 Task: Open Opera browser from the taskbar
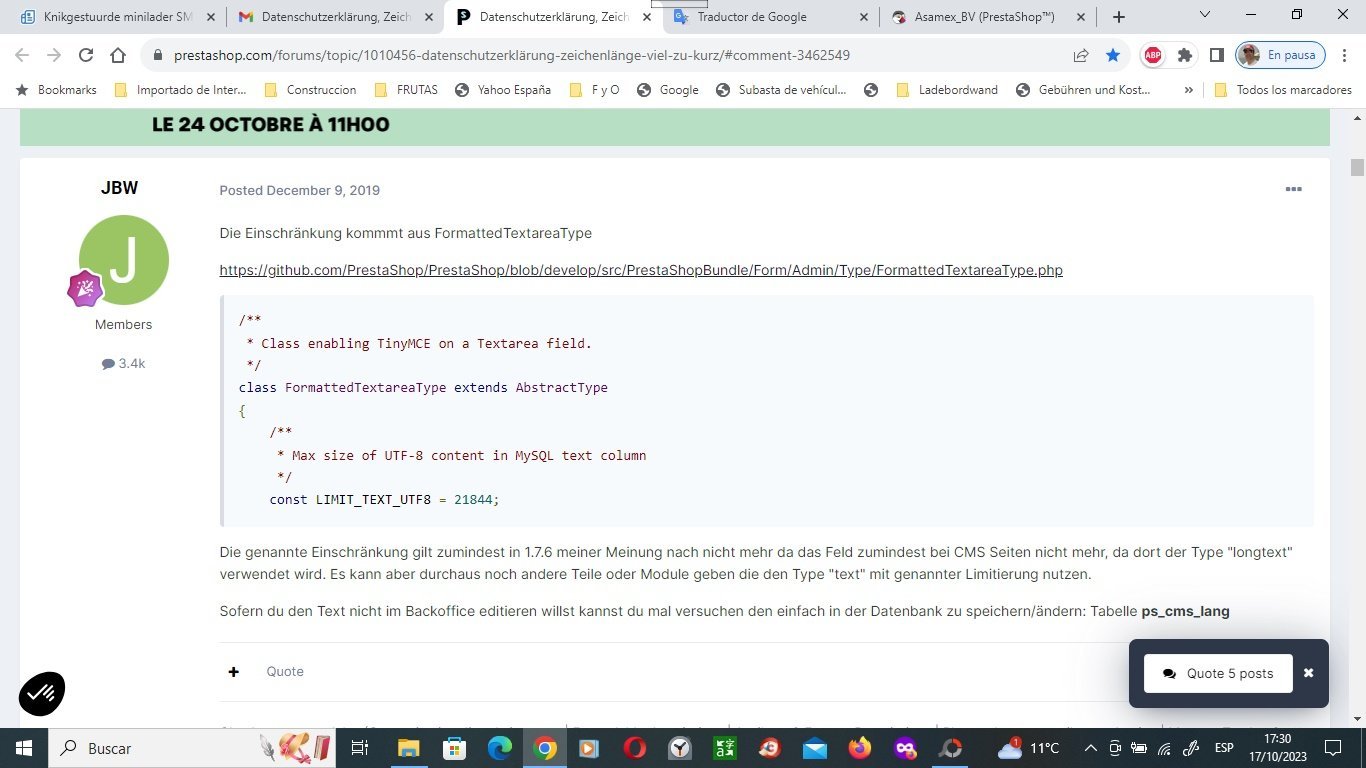click(x=634, y=748)
